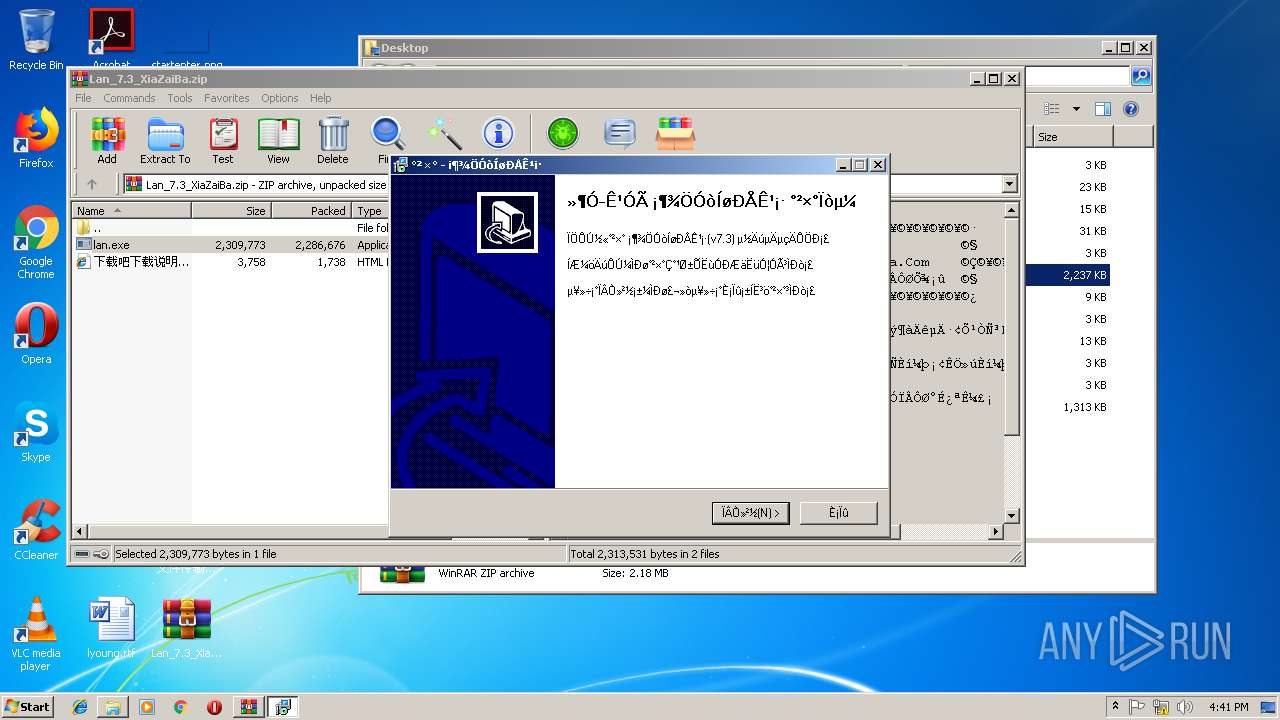Sort file list by Name column
The height and width of the screenshot is (720, 1280).
click(132, 211)
